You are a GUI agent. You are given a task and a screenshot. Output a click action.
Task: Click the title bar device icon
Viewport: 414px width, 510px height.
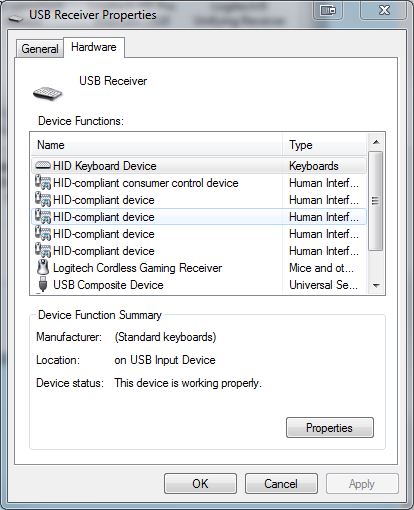16,18
